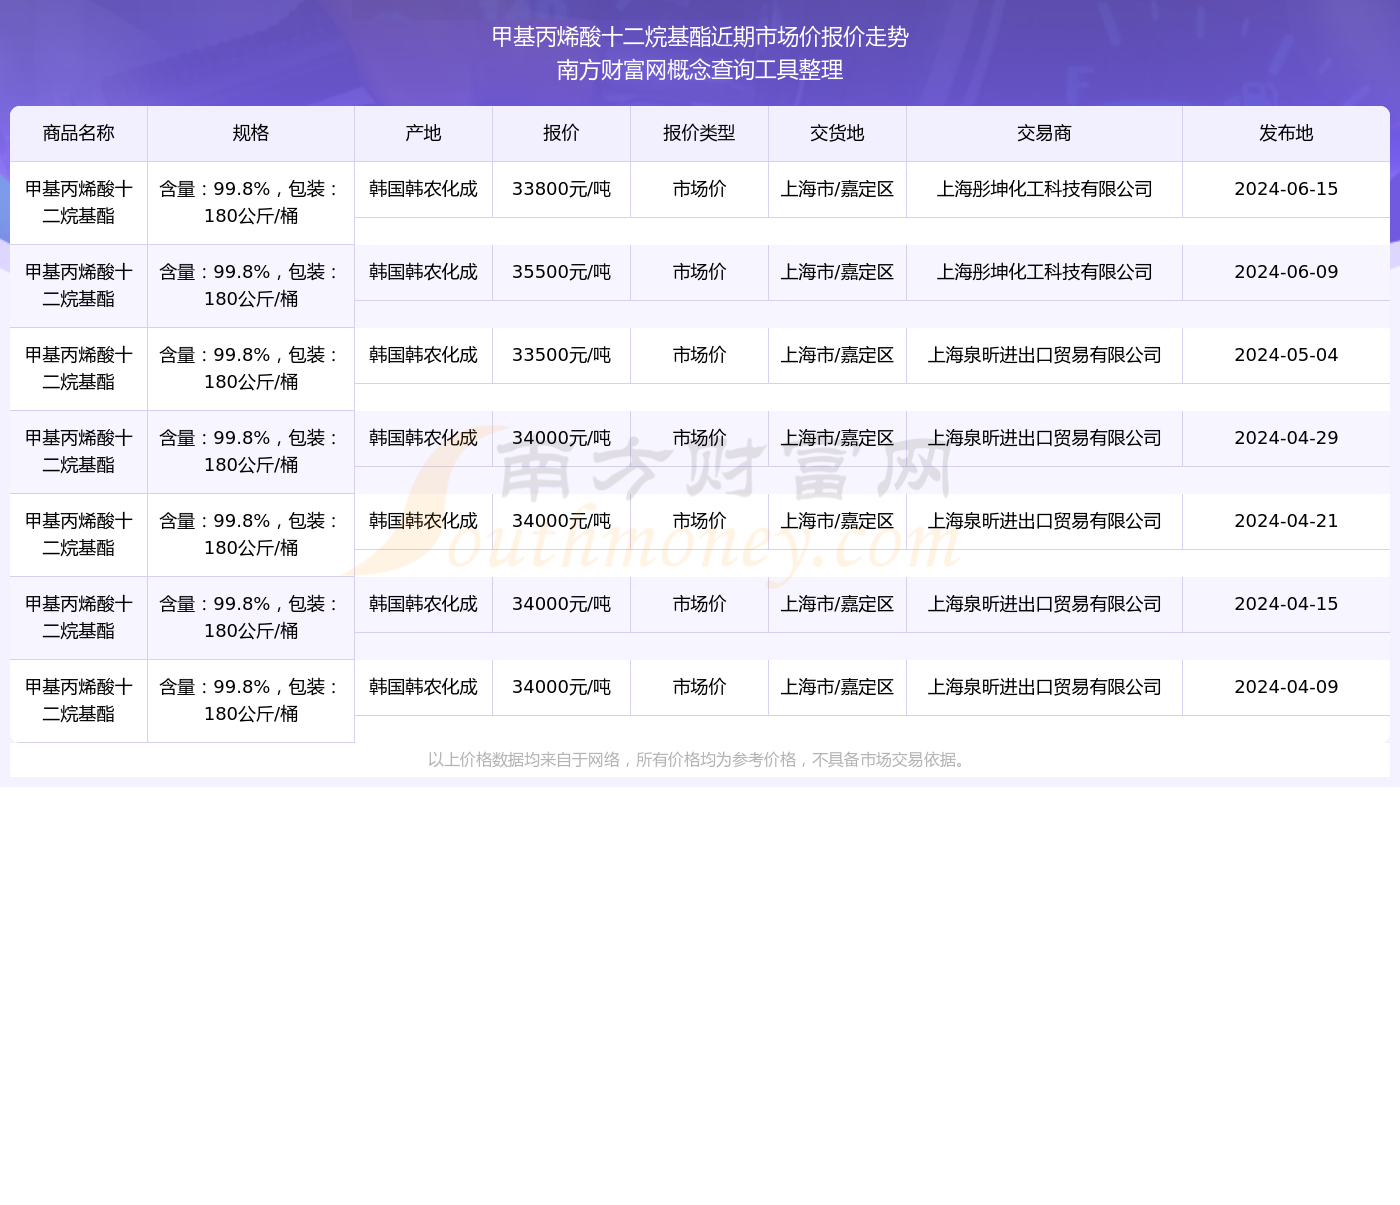The image size is (1400, 1205).
Task: Click 上海彤坤化工科技有限公司 in the 2024-06-15 row
Action: (1044, 189)
